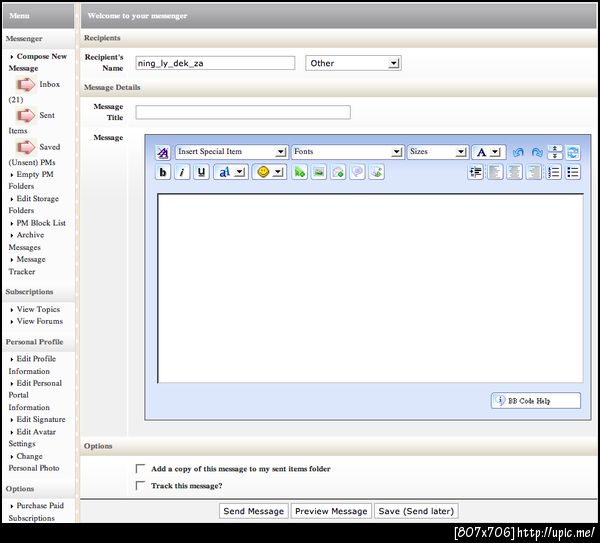The image size is (600, 543).
Task: Insert an email link icon
Action: tap(338, 172)
